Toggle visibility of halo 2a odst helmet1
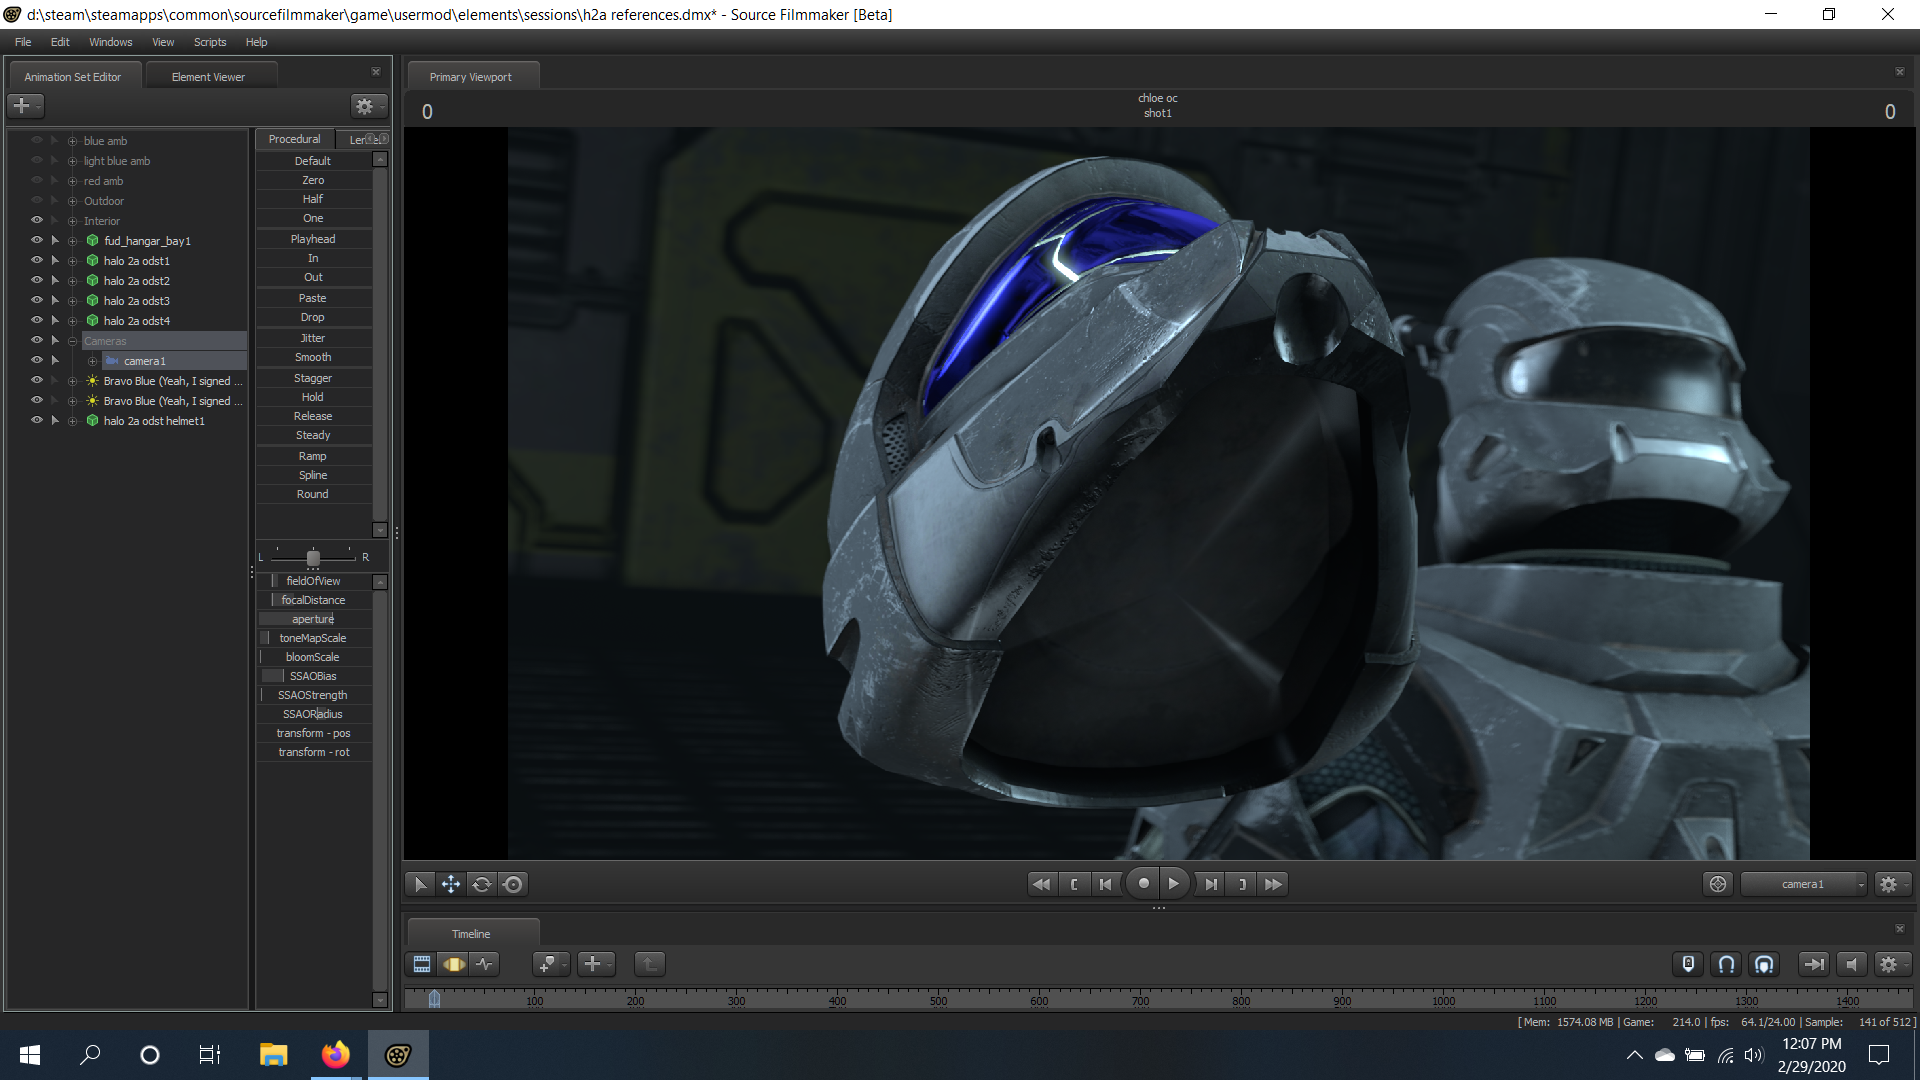 pyautogui.click(x=37, y=420)
